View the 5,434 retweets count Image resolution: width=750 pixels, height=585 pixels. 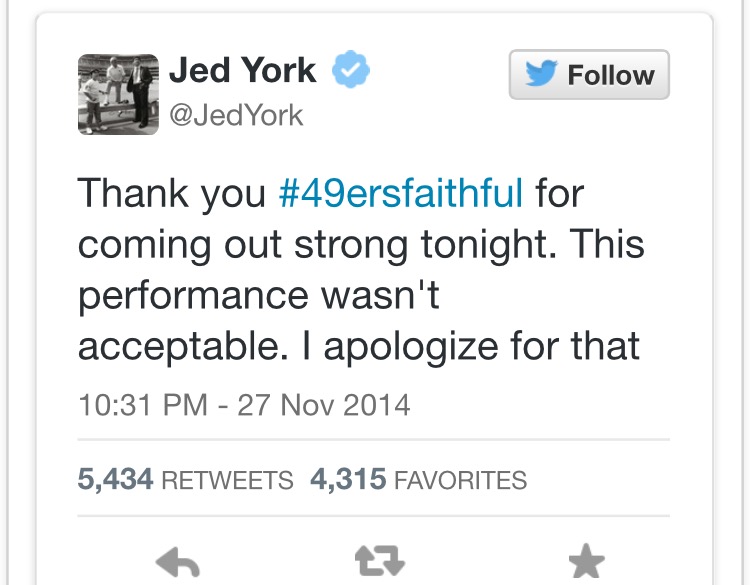pos(115,480)
